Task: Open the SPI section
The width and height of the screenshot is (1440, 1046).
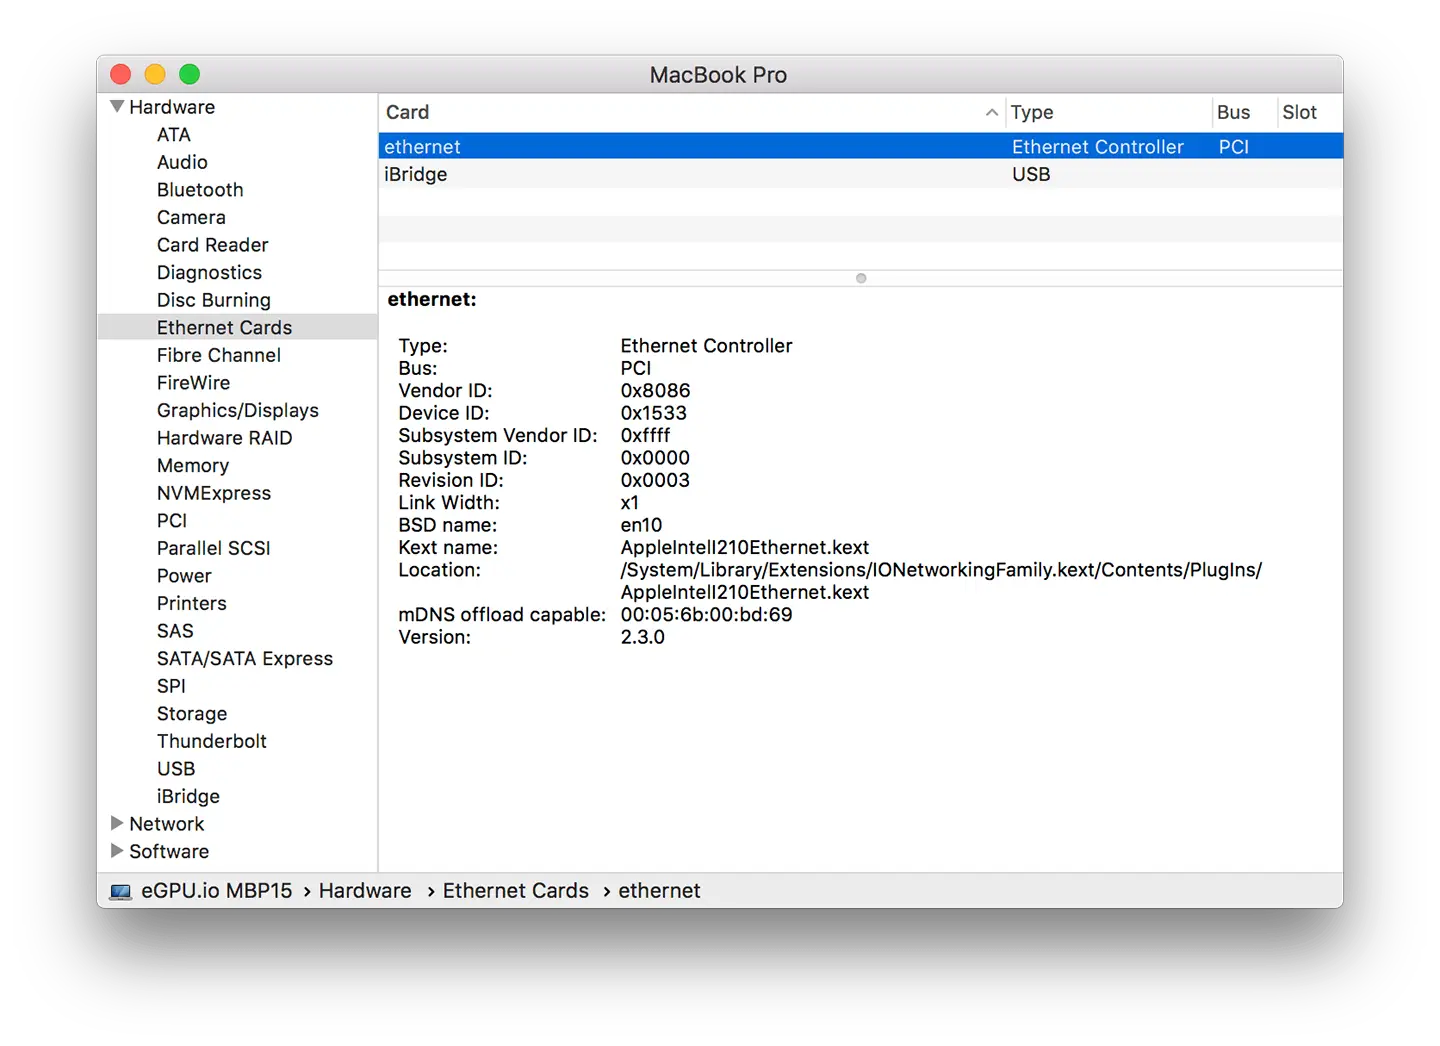Action: pos(171,686)
